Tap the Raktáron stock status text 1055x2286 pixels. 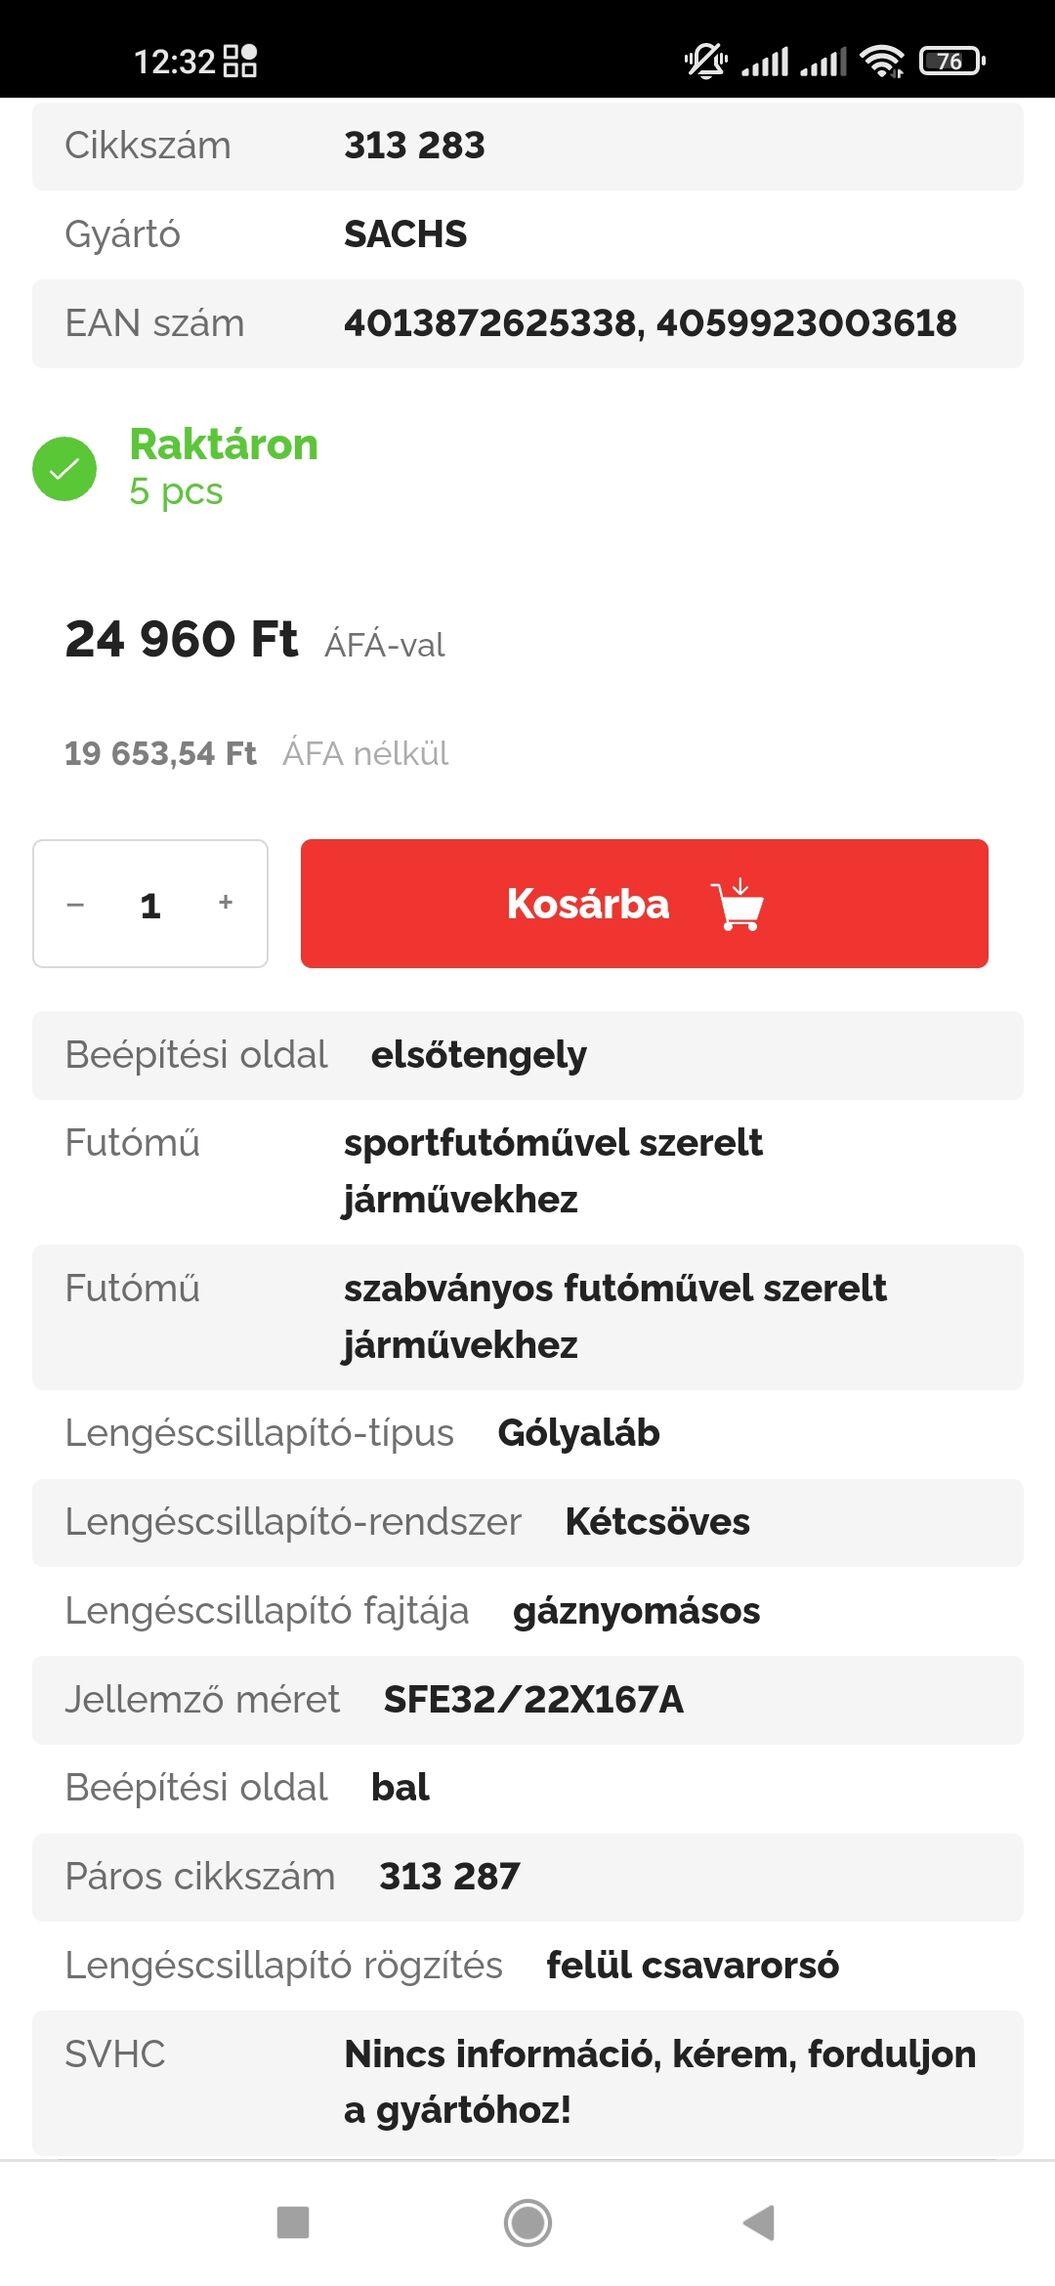pyautogui.click(x=224, y=445)
